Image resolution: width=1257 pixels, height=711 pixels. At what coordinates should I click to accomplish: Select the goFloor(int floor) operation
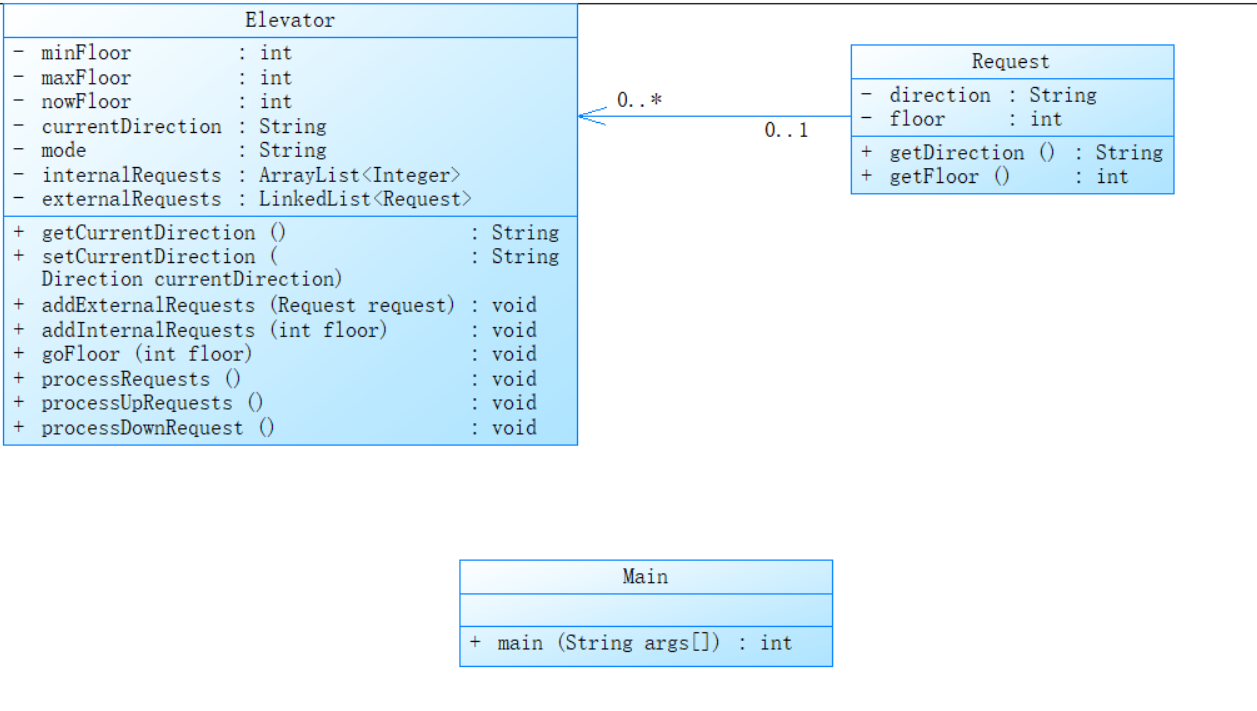tap(147, 354)
